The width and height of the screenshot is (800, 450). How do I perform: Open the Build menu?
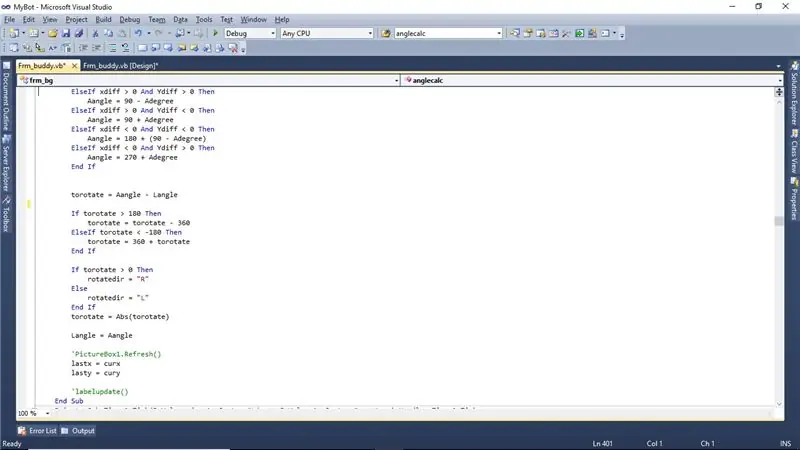[x=103, y=19]
